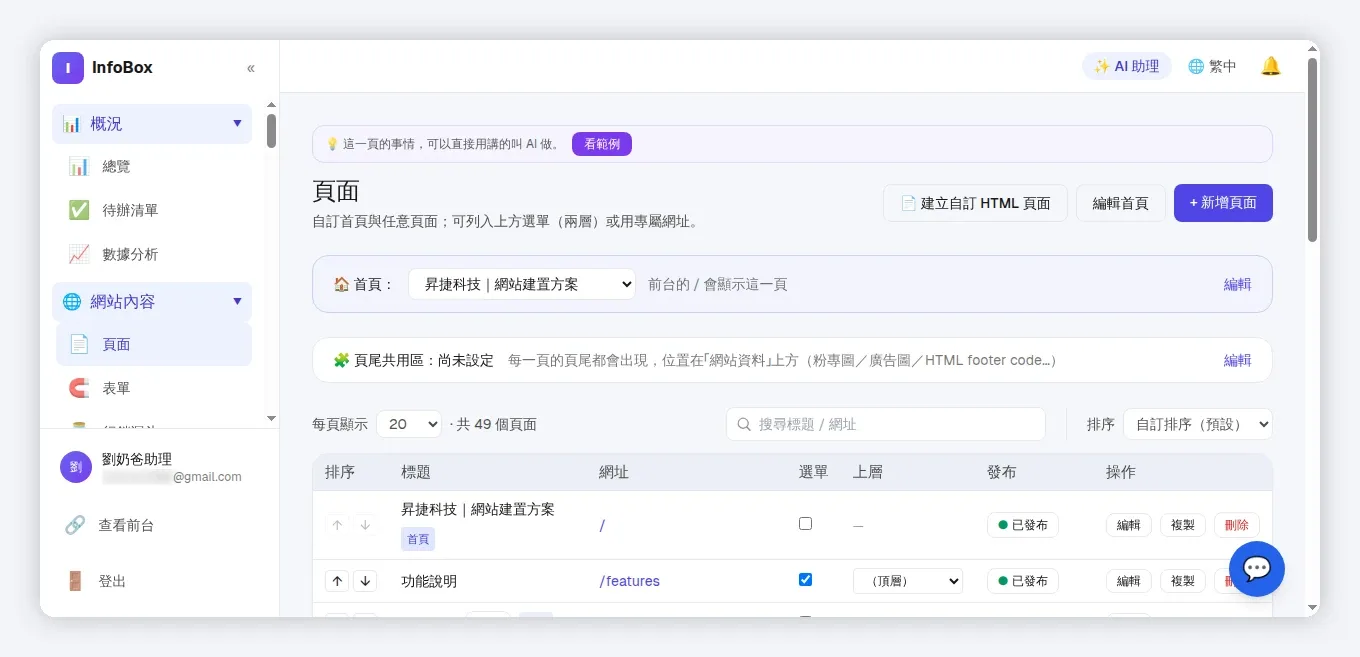Open the 首頁 page selection dropdown
The height and width of the screenshot is (657, 1360).
tap(522, 284)
